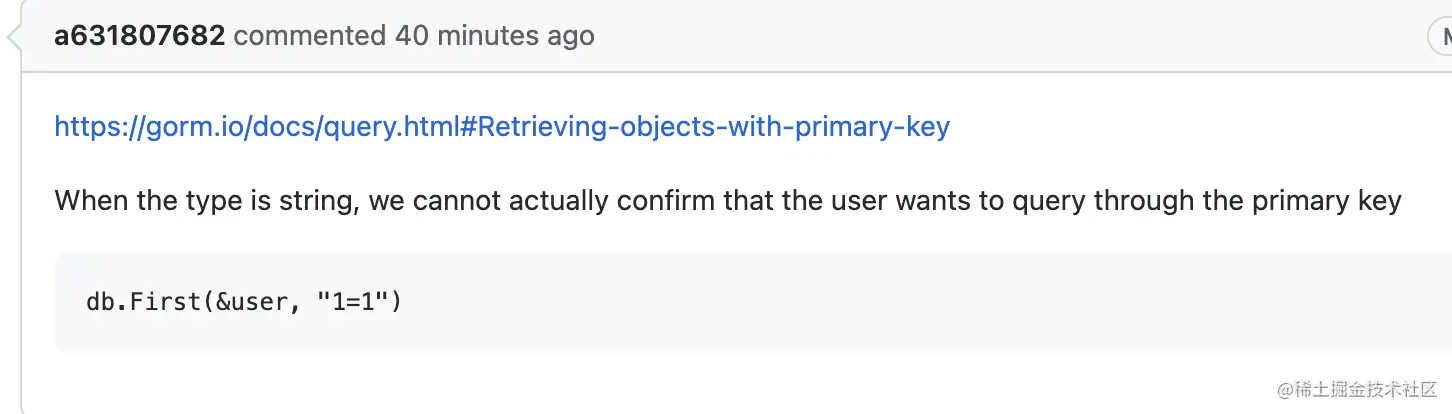Click empty space in the comment header bar
The height and width of the screenshot is (414, 1452).
click(x=1000, y=37)
